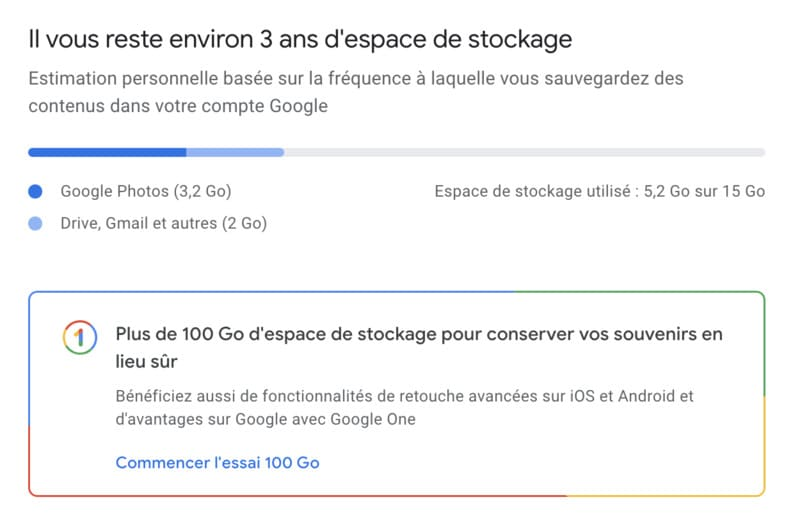
Task: Open the "Commencer l'essai 100 Go" link
Action: pyautogui.click(x=217, y=462)
